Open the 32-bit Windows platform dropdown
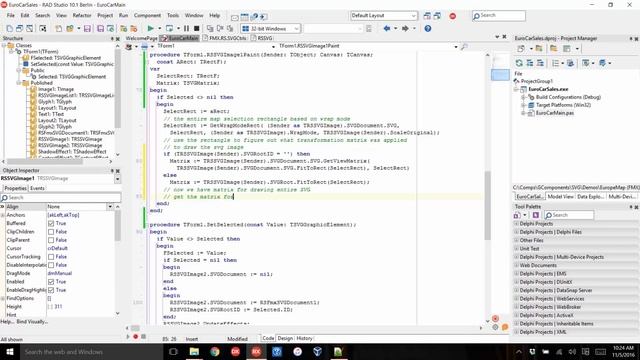 [x=296, y=29]
